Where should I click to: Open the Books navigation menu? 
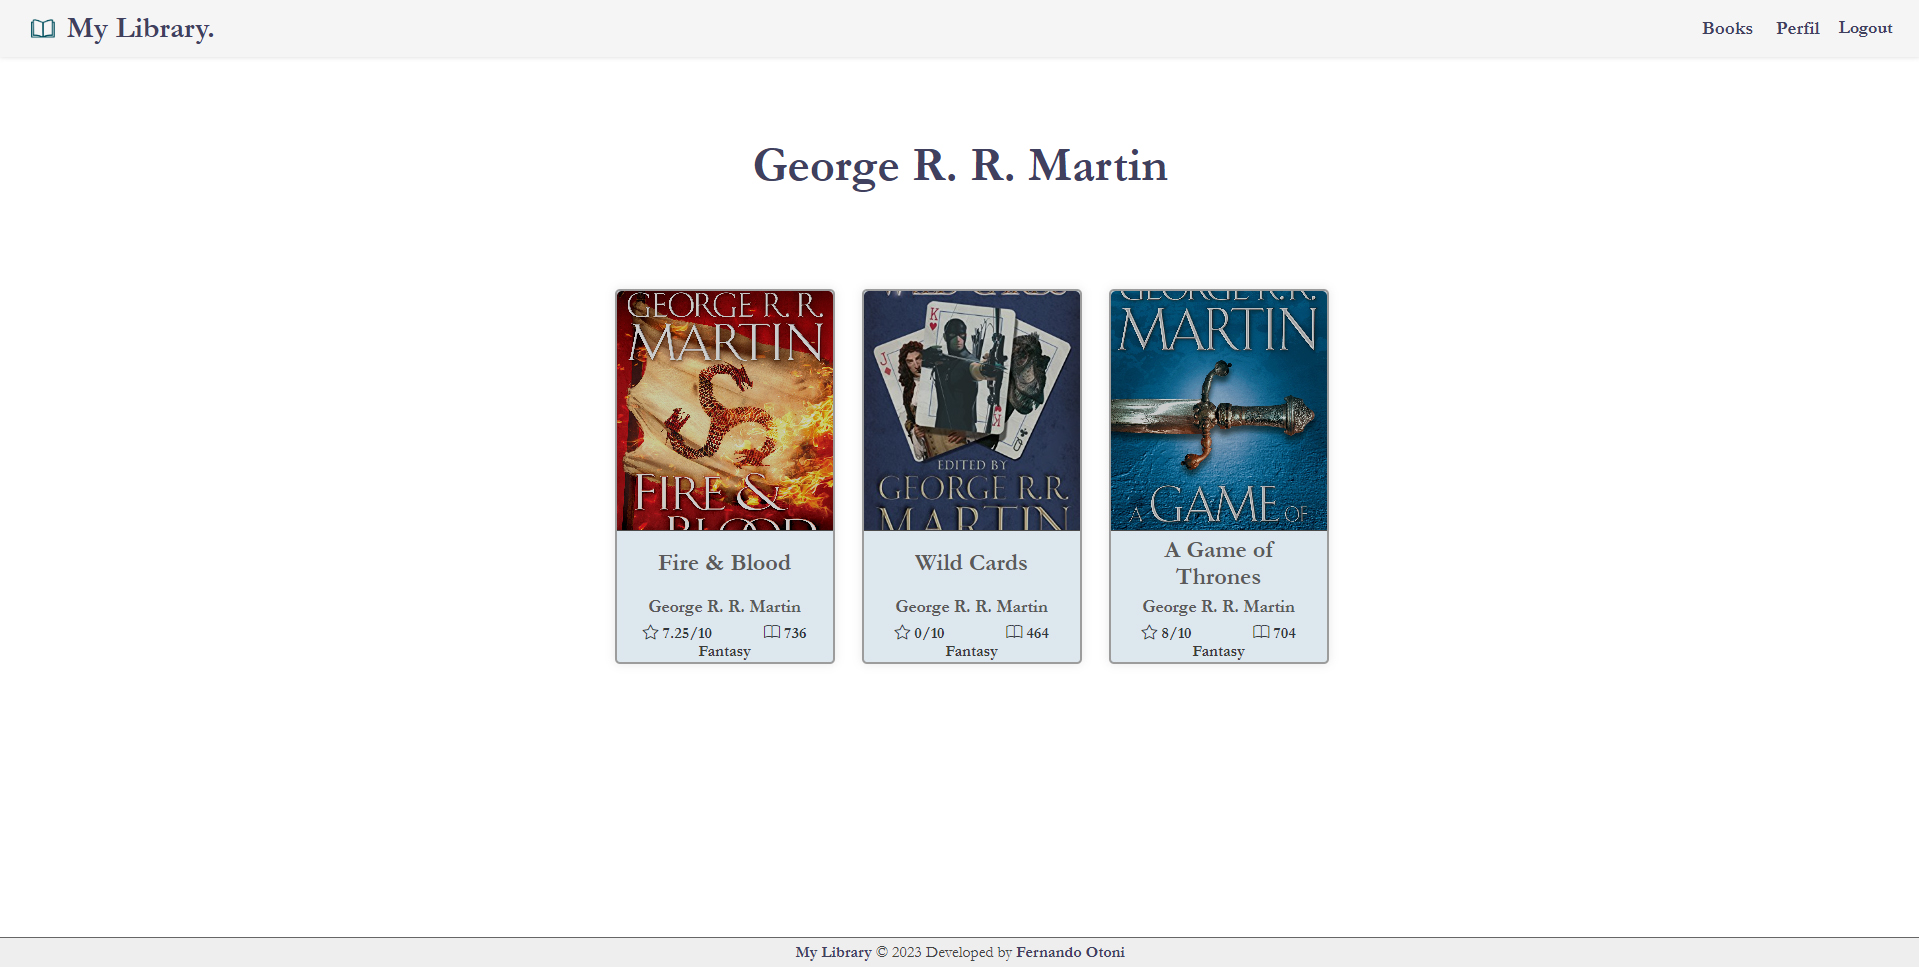(x=1726, y=28)
